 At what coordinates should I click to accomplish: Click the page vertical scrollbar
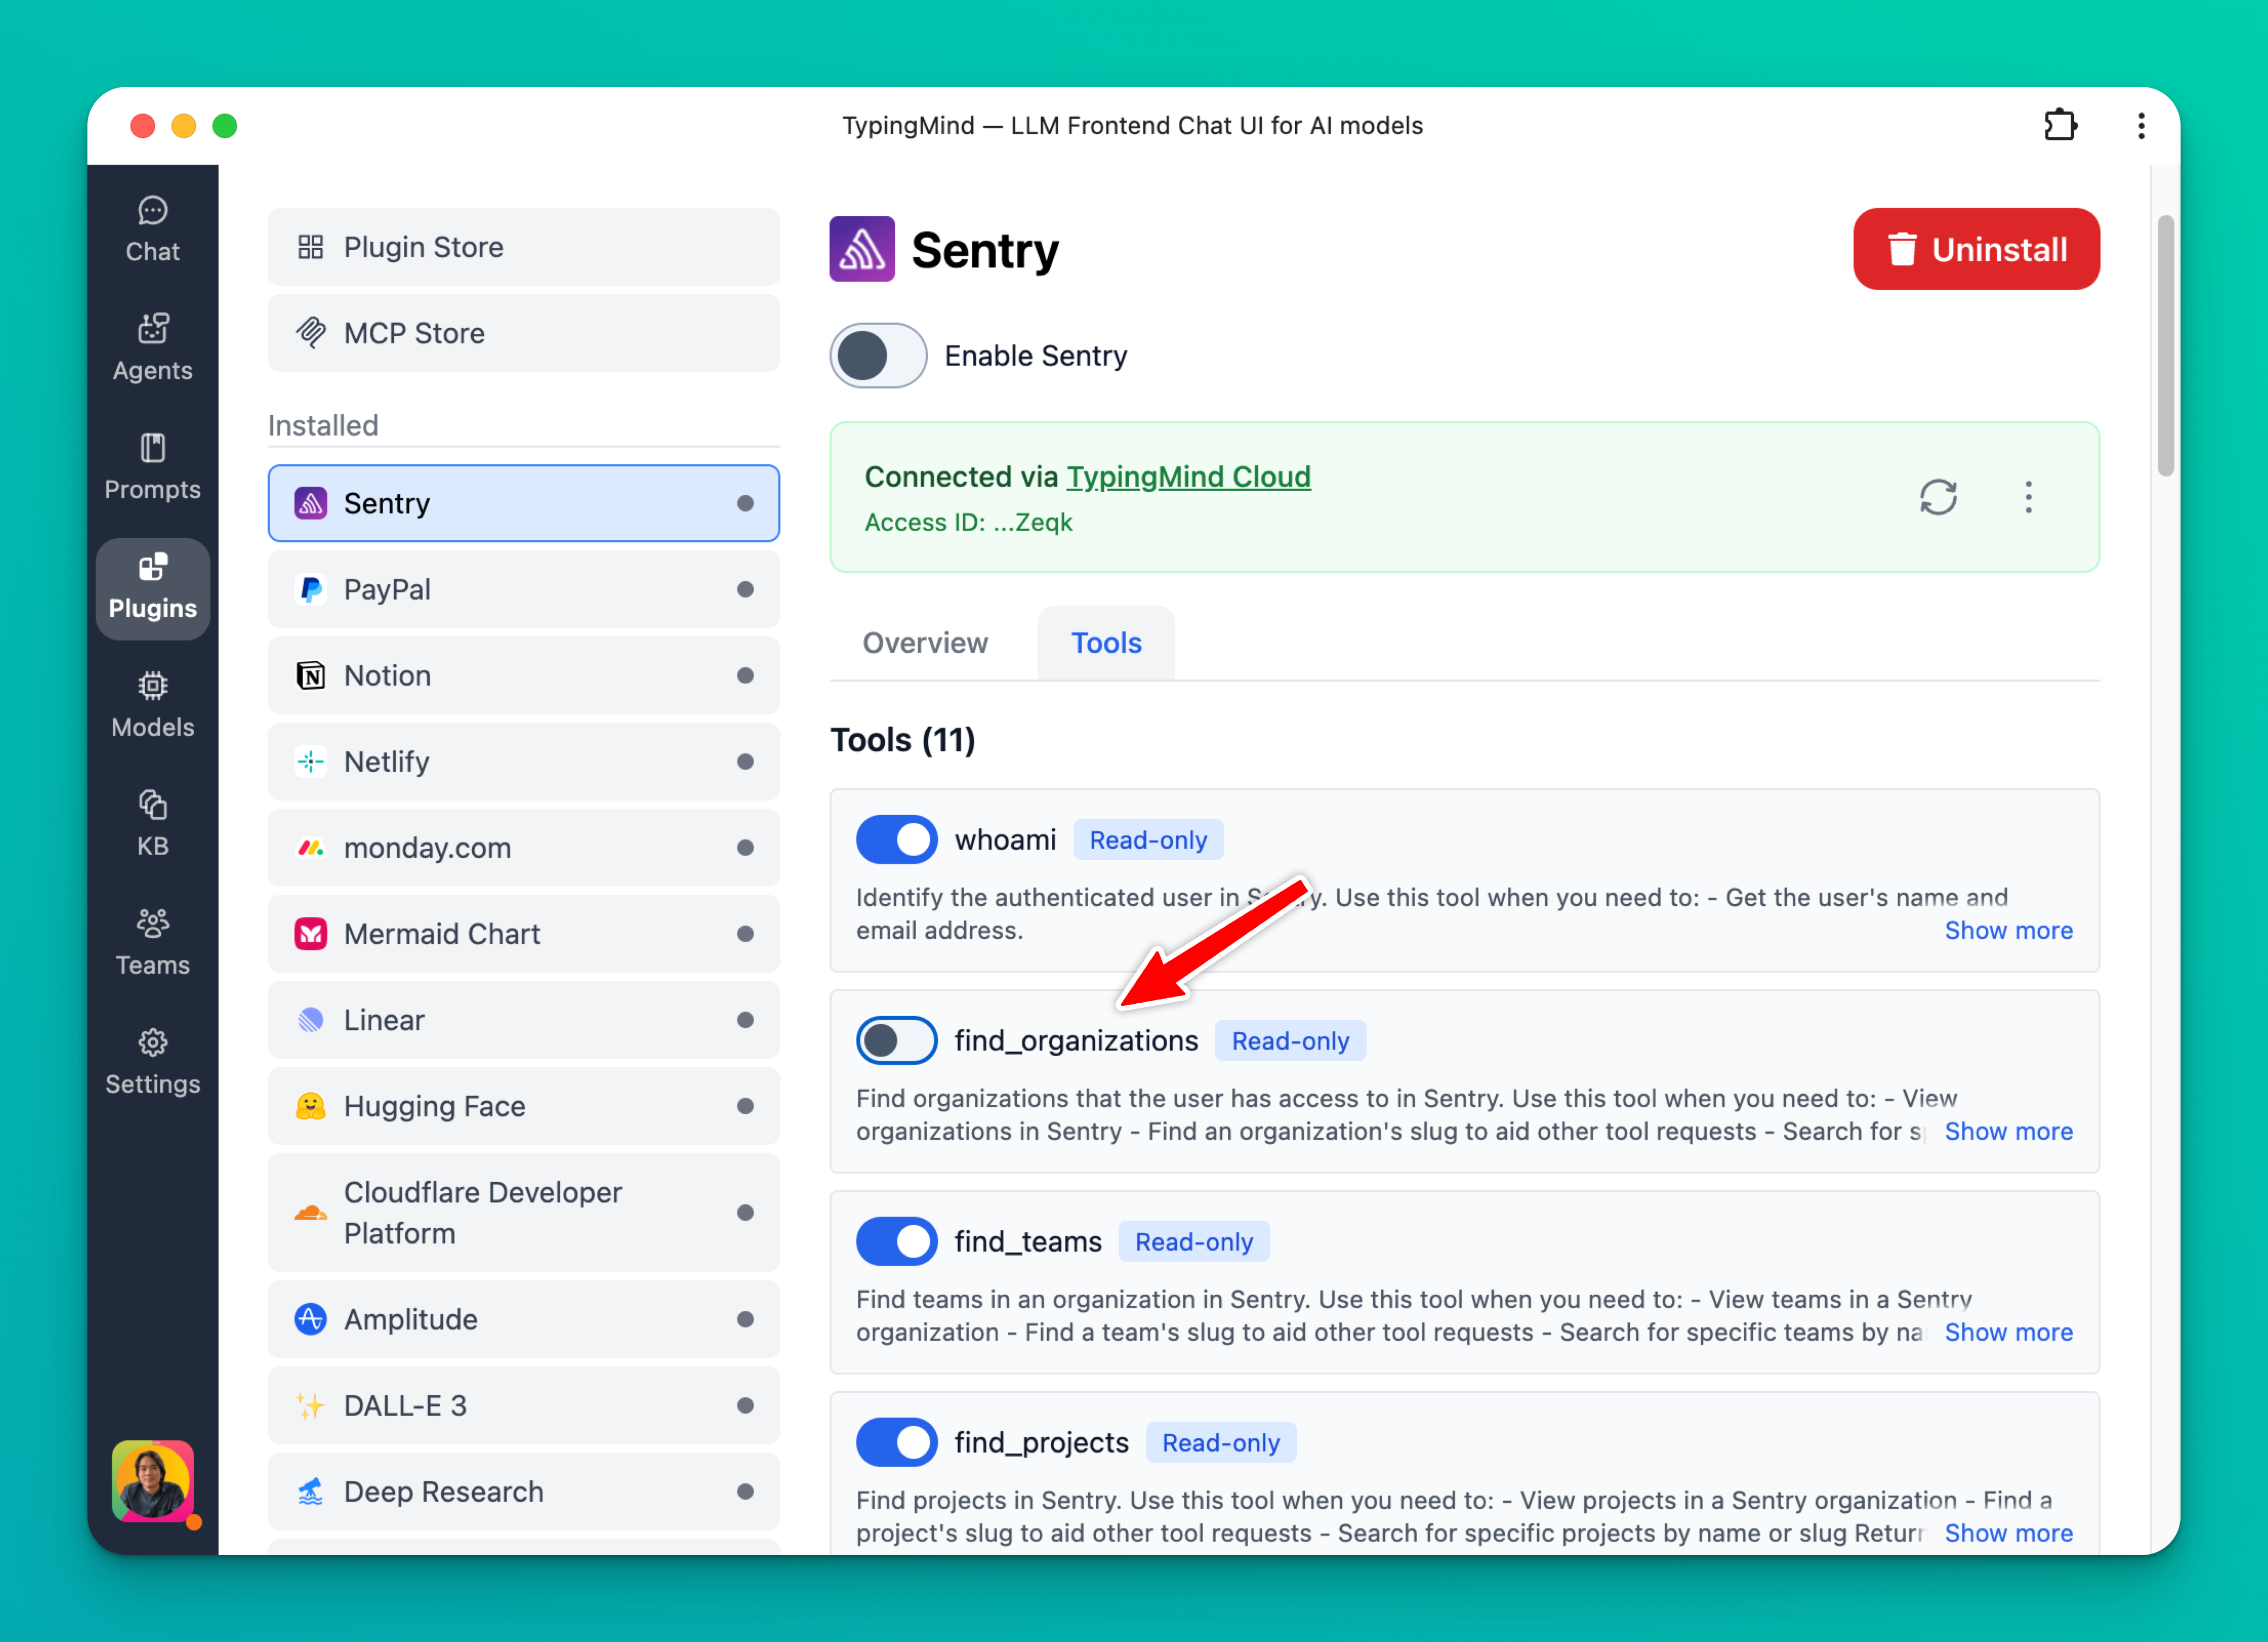click(2165, 345)
